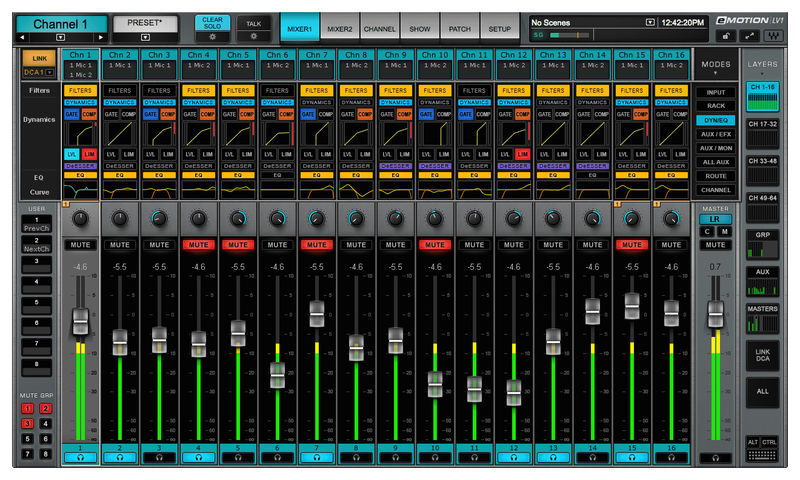Viewport: 800px width, 480px height.
Task: Select the CH 17-32 layer
Action: coord(762,134)
